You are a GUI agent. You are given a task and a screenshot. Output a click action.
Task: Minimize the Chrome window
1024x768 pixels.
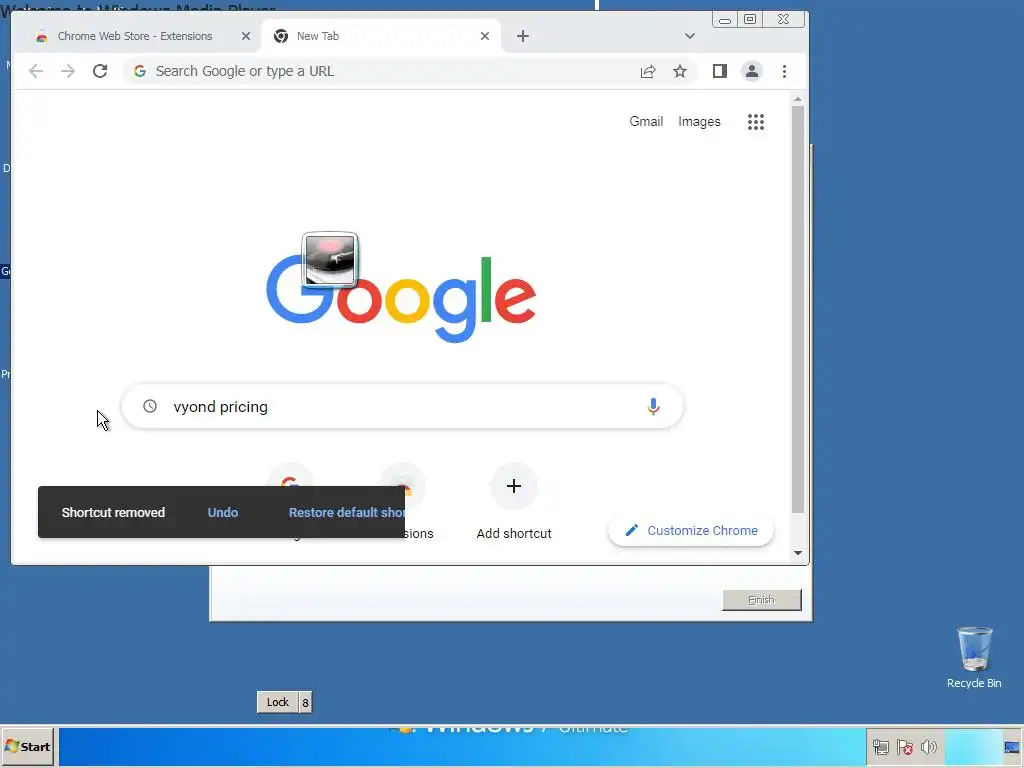(724, 20)
